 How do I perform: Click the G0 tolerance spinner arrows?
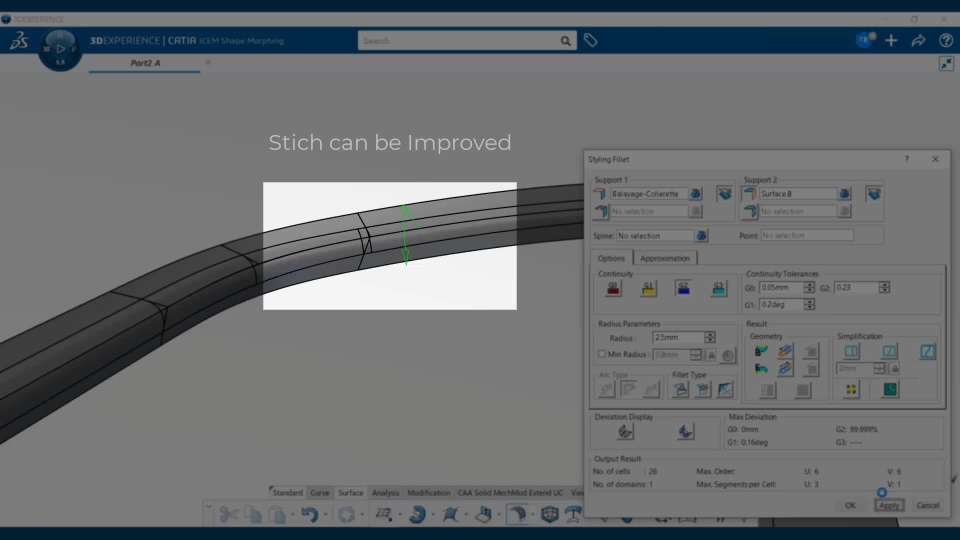(x=809, y=288)
